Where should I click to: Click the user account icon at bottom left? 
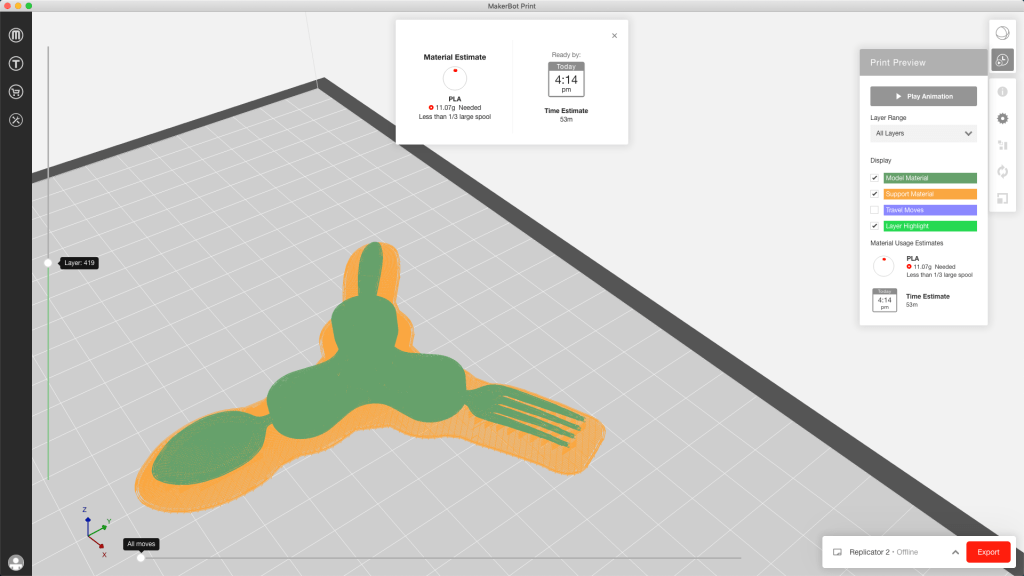point(16,563)
